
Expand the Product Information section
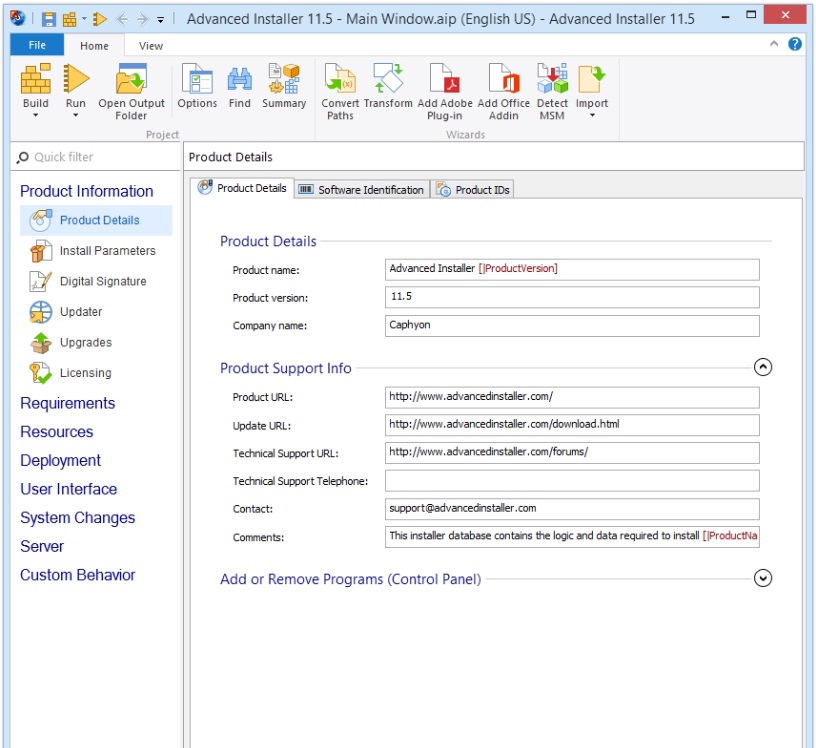(x=86, y=191)
